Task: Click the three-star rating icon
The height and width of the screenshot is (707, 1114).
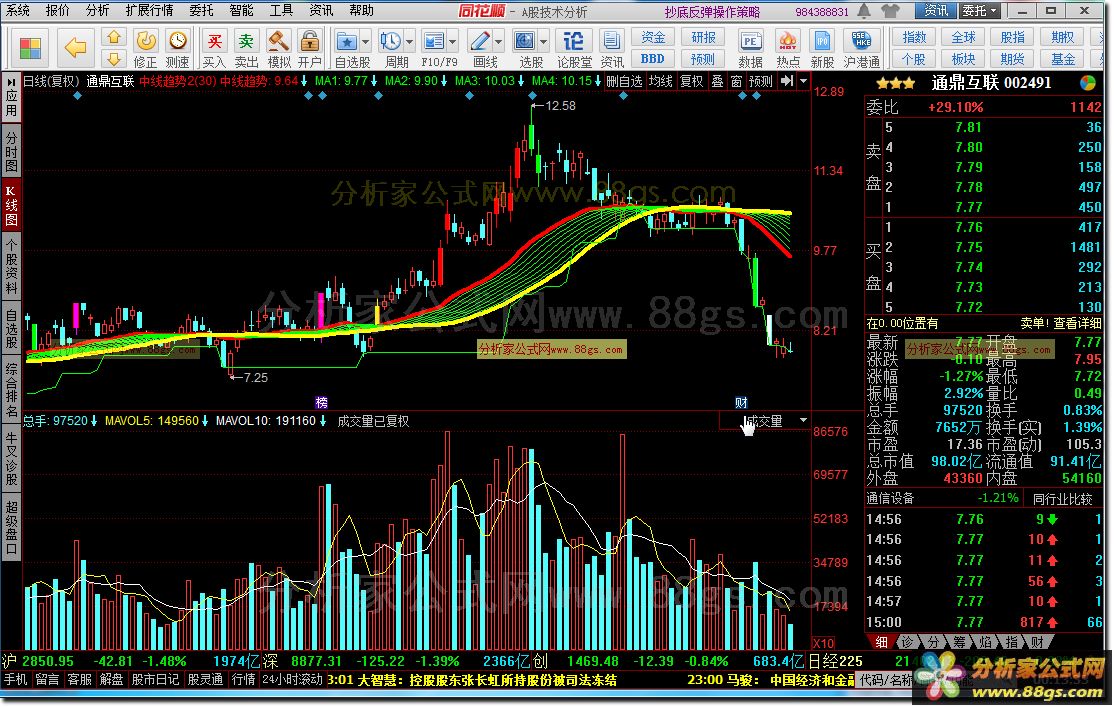Action: click(x=896, y=83)
